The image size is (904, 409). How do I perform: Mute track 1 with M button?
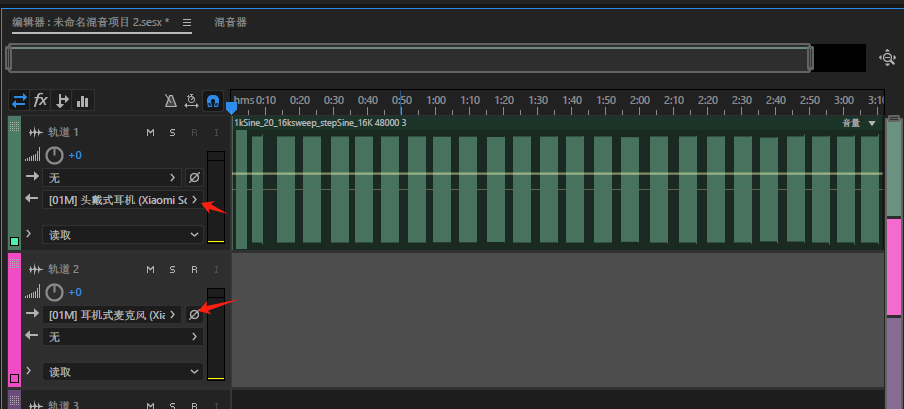tap(150, 133)
